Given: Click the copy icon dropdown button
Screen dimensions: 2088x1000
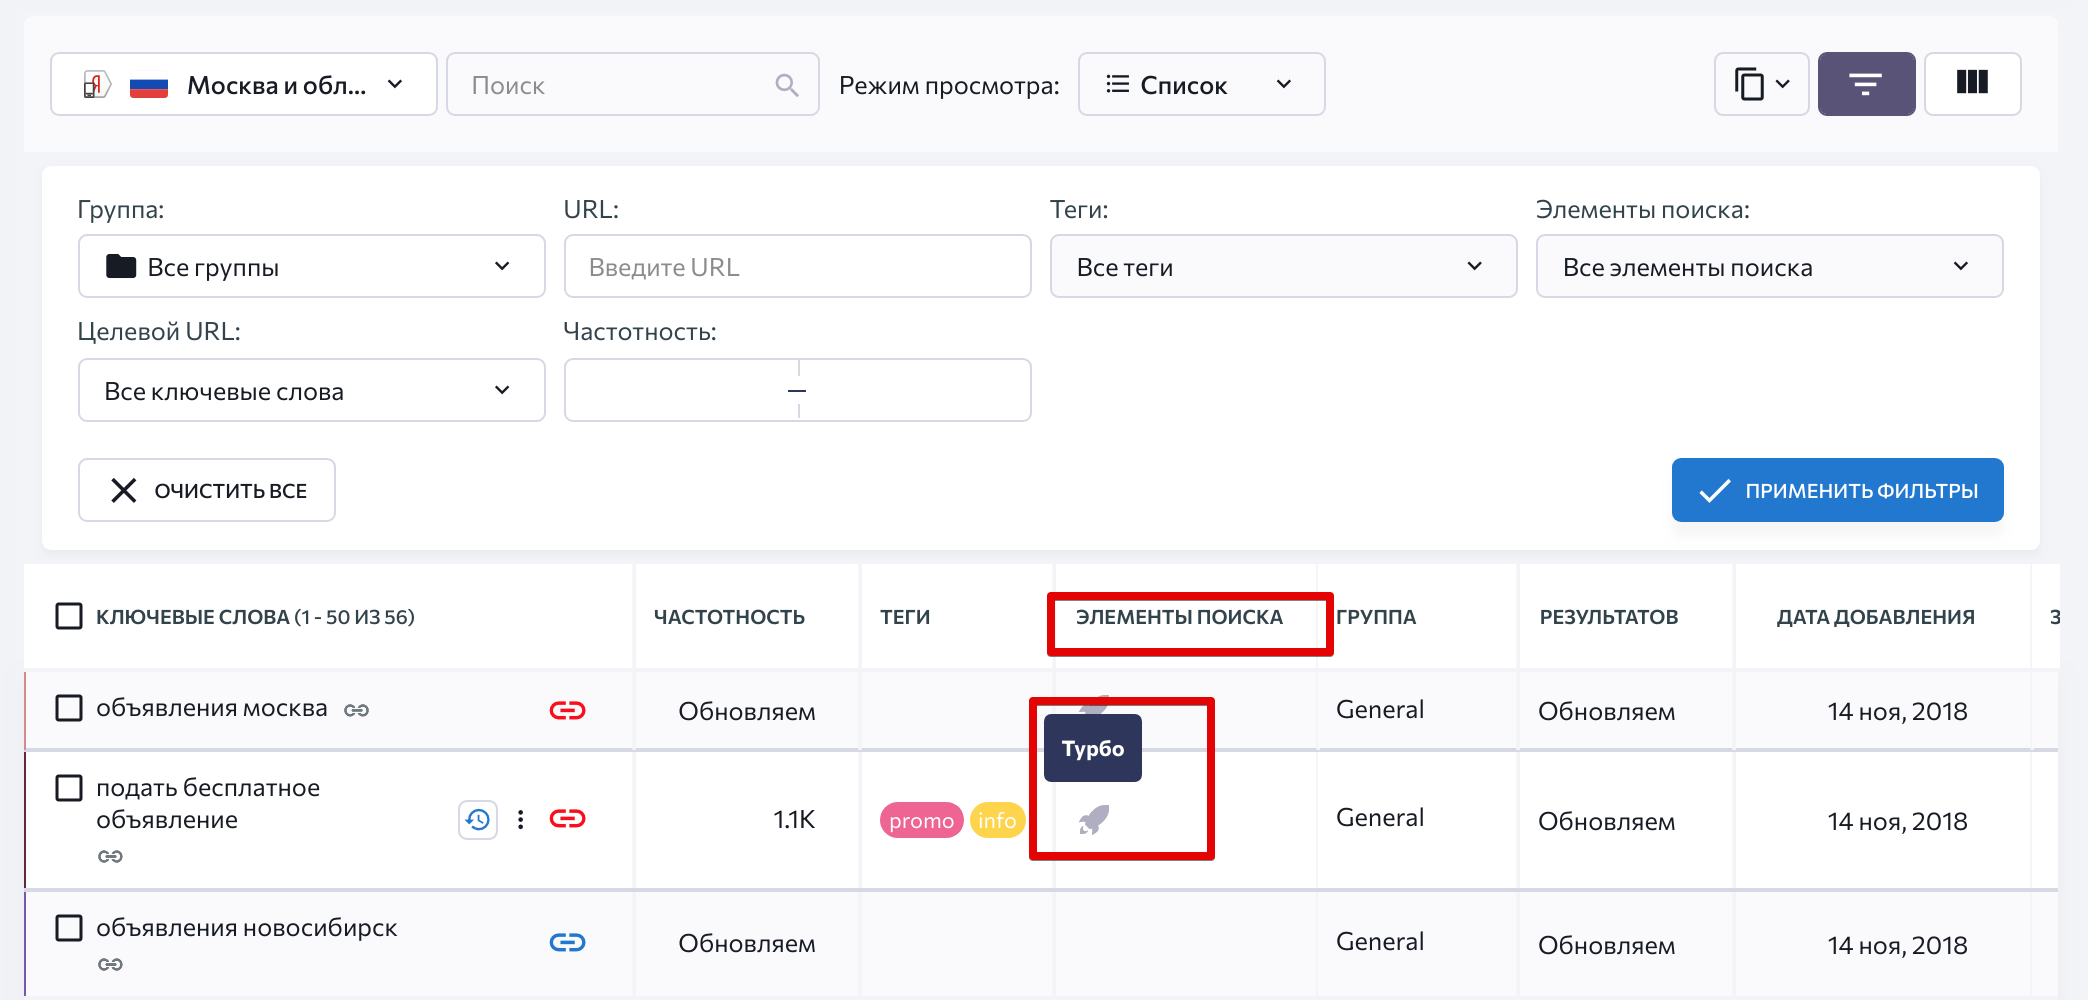Looking at the screenshot, I should [1761, 84].
